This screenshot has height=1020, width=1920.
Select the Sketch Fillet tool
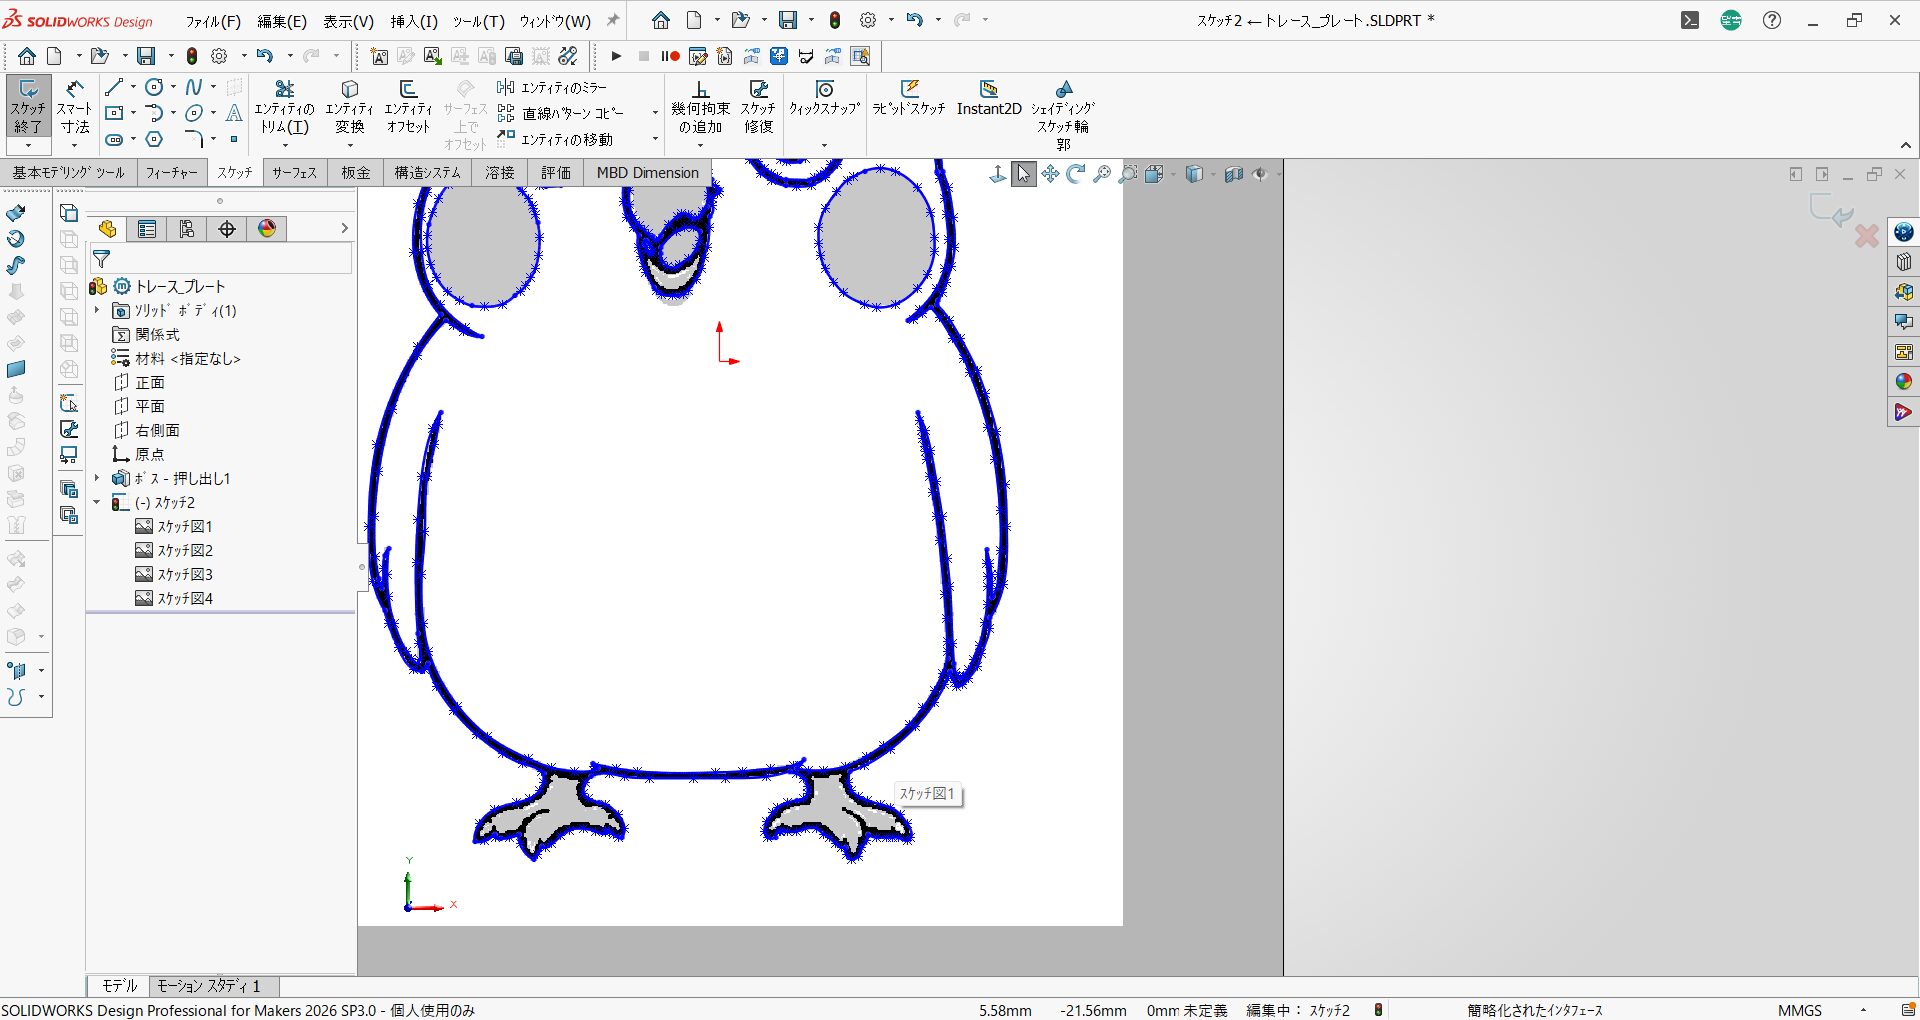[194, 139]
